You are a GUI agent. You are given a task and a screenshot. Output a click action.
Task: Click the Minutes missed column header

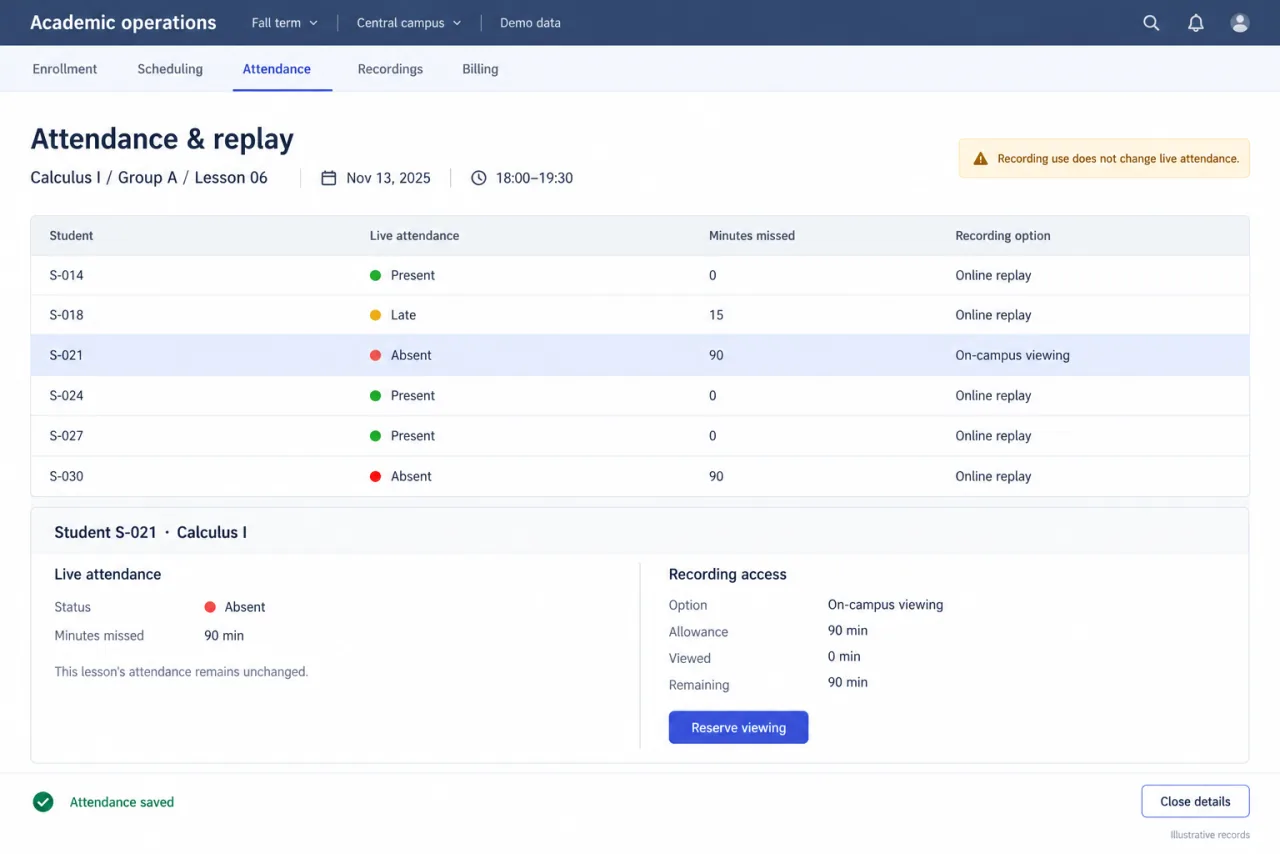(x=752, y=236)
